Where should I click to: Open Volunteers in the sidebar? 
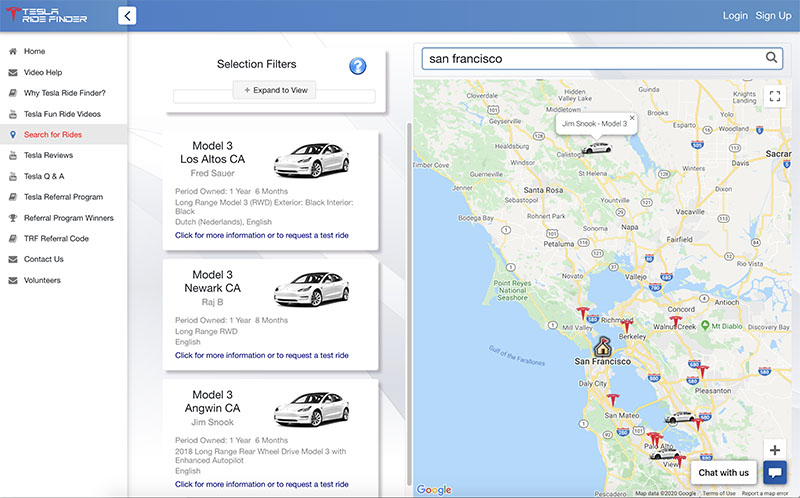point(42,280)
